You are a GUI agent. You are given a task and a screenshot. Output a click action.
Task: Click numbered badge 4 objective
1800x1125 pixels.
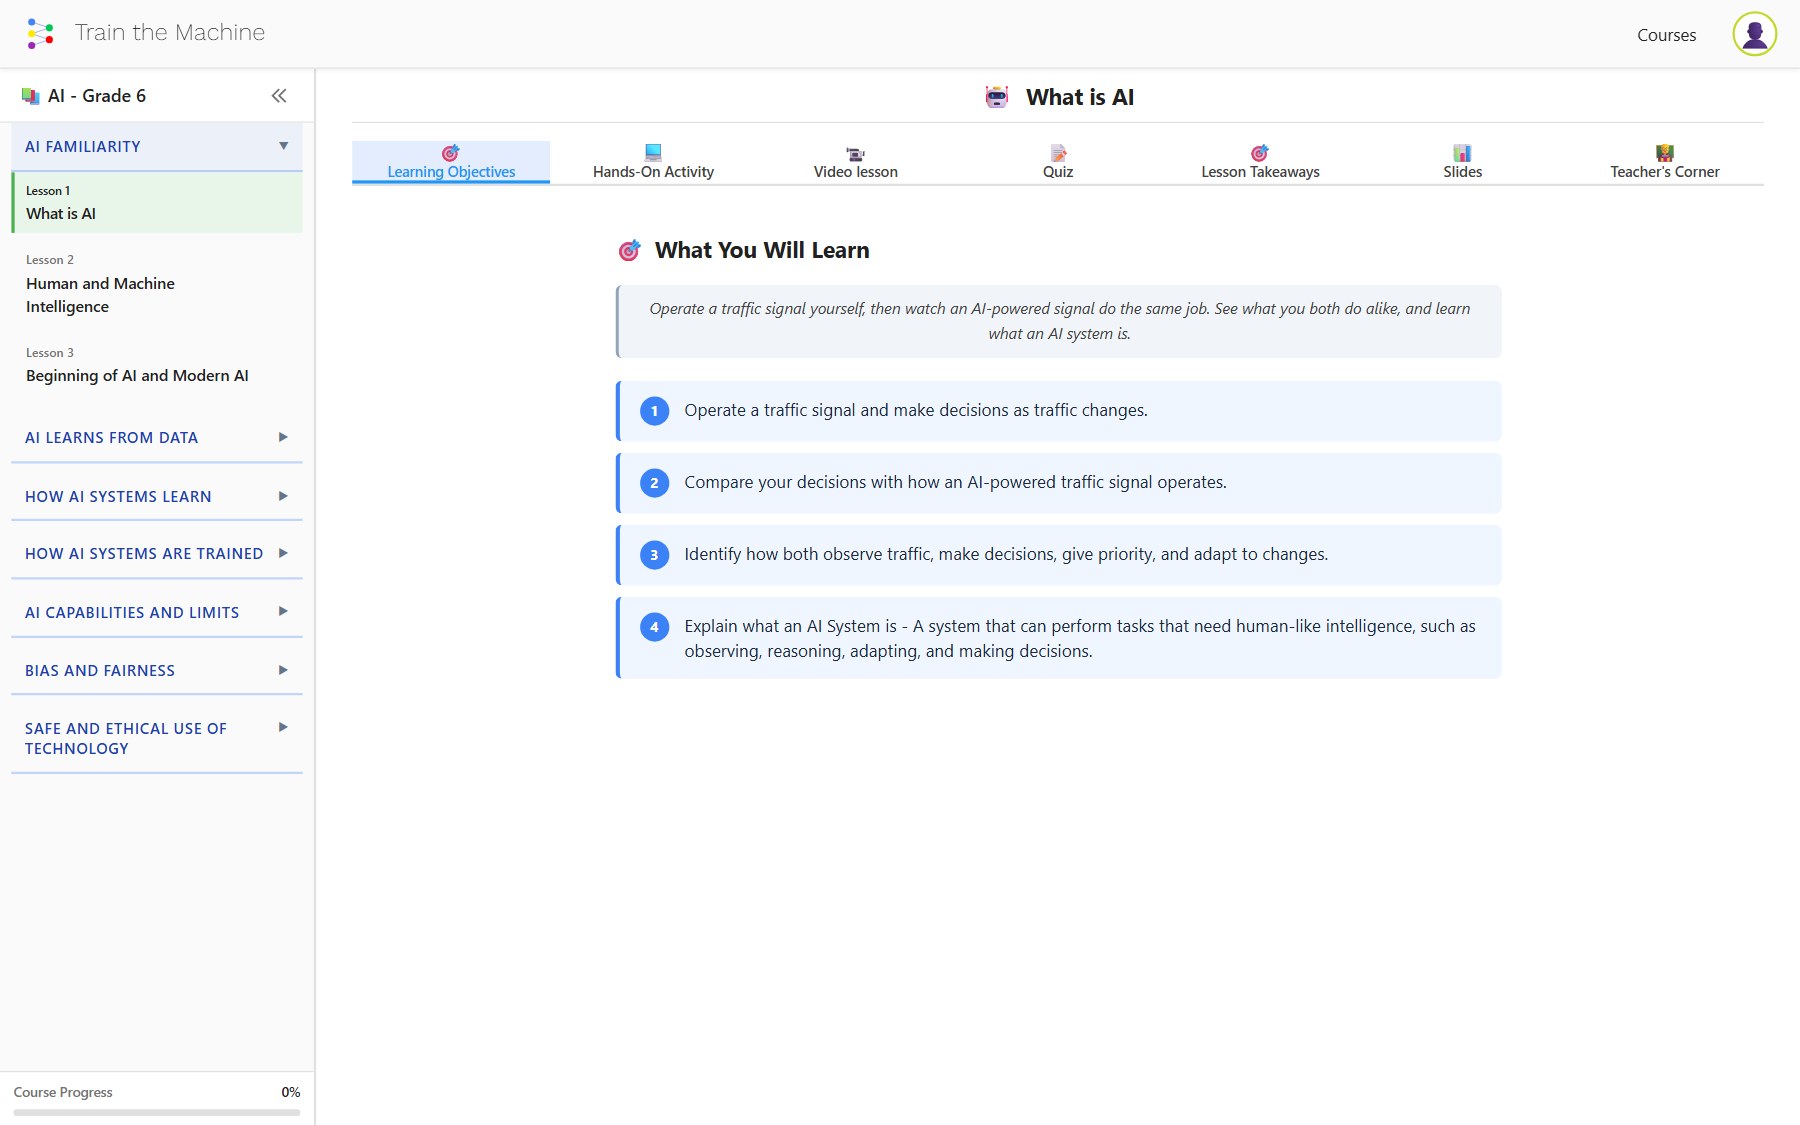pos(654,627)
